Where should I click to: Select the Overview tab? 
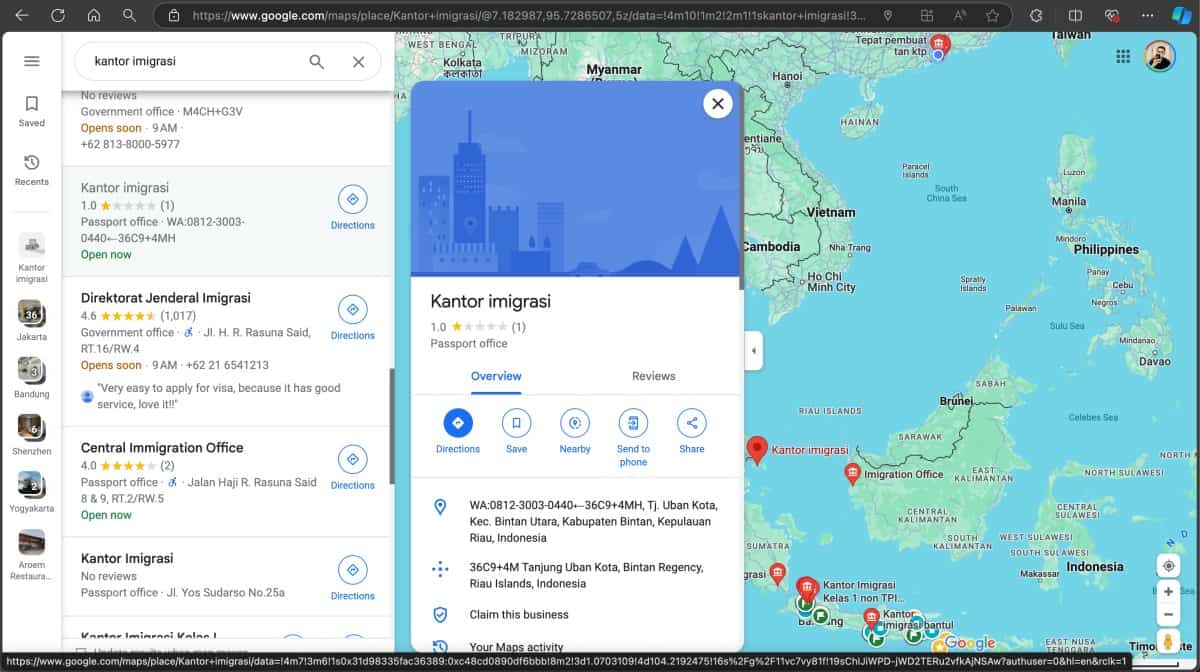pyautogui.click(x=495, y=376)
